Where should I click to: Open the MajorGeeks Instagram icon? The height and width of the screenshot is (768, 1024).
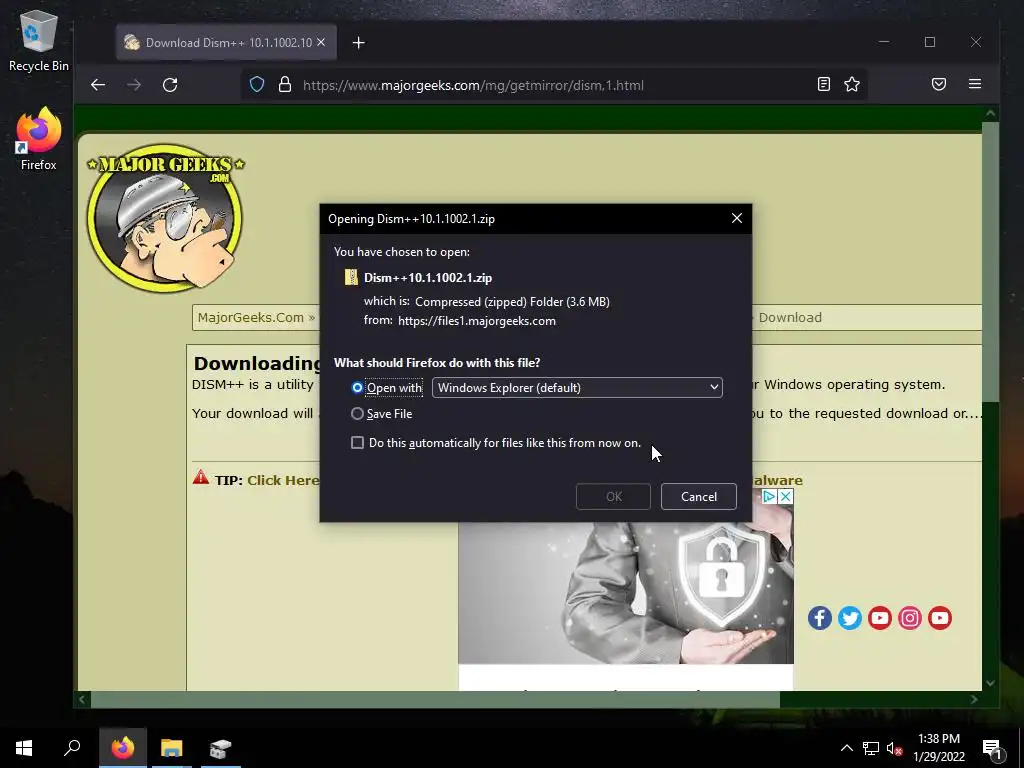click(x=910, y=618)
